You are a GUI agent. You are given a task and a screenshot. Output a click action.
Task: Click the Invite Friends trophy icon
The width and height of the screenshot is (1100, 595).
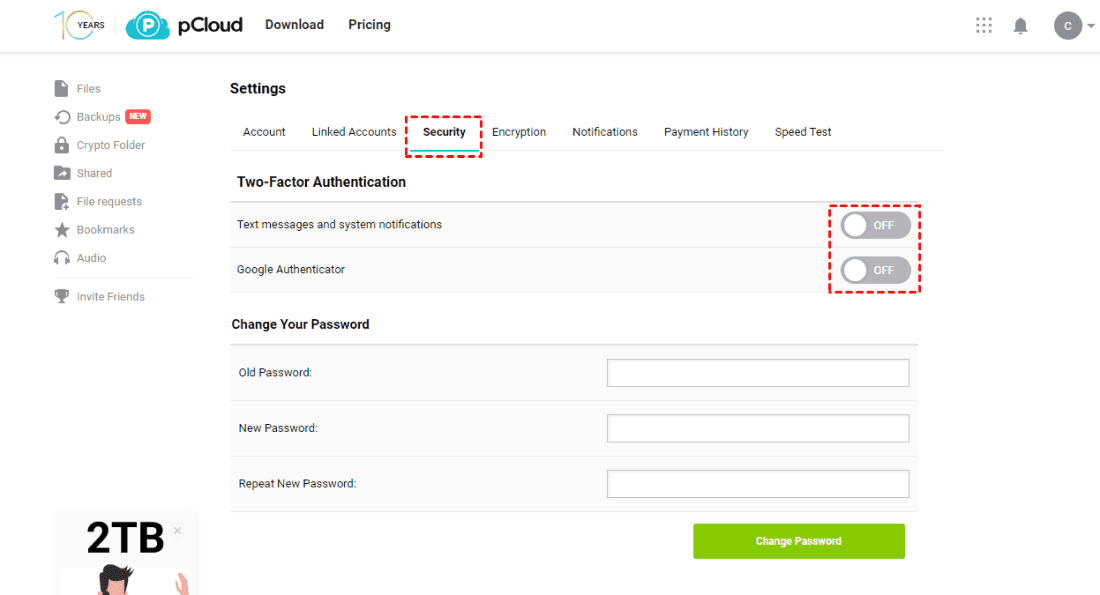pos(62,297)
